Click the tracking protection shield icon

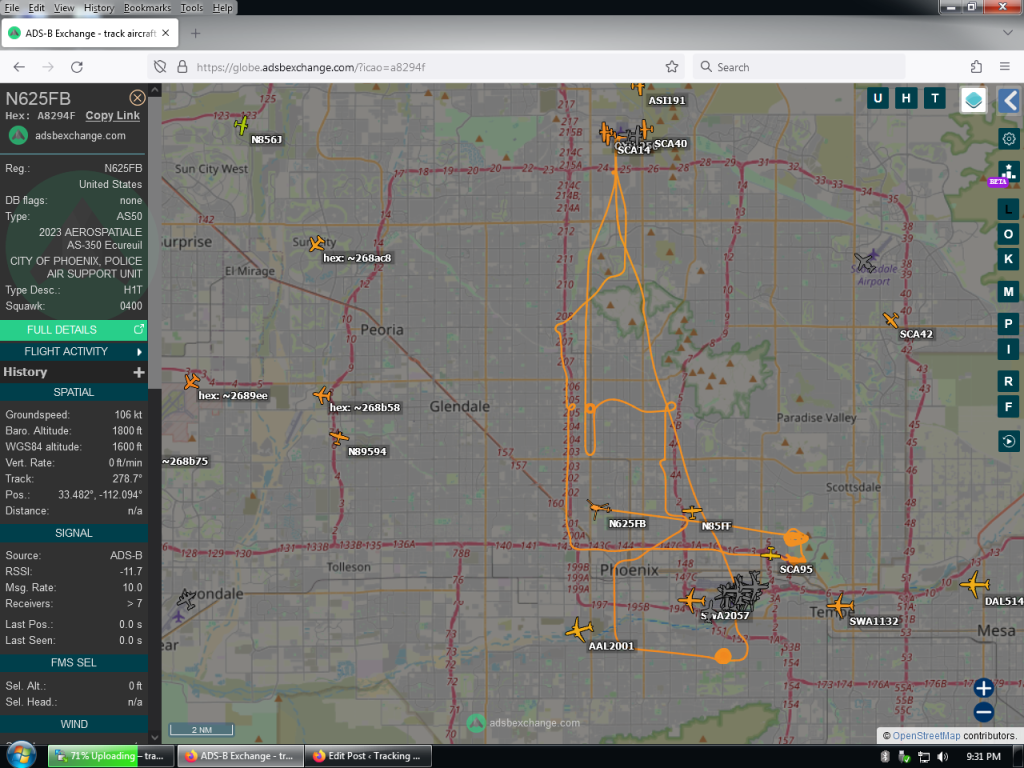point(160,67)
